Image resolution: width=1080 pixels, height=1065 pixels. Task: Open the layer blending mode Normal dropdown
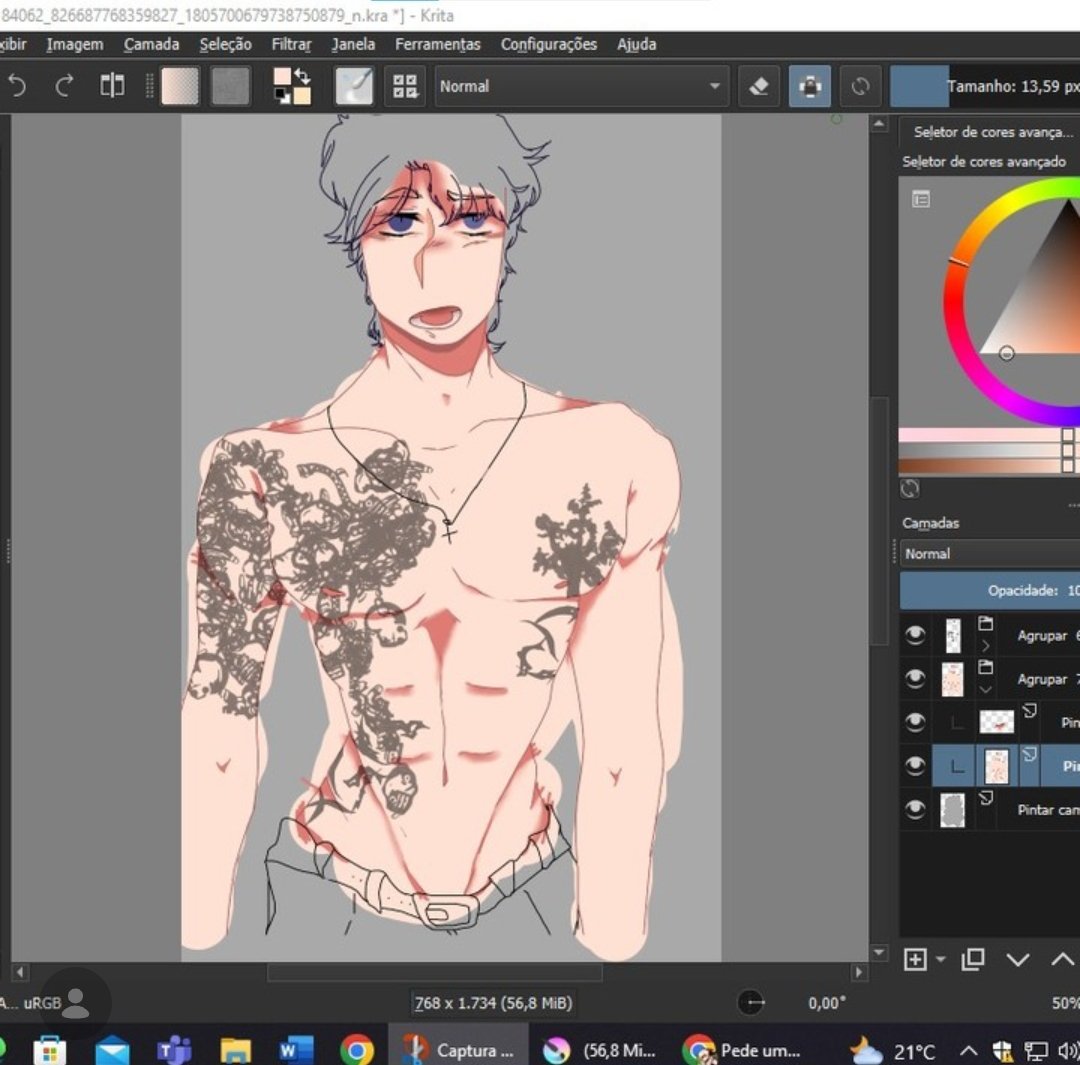[x=990, y=553]
